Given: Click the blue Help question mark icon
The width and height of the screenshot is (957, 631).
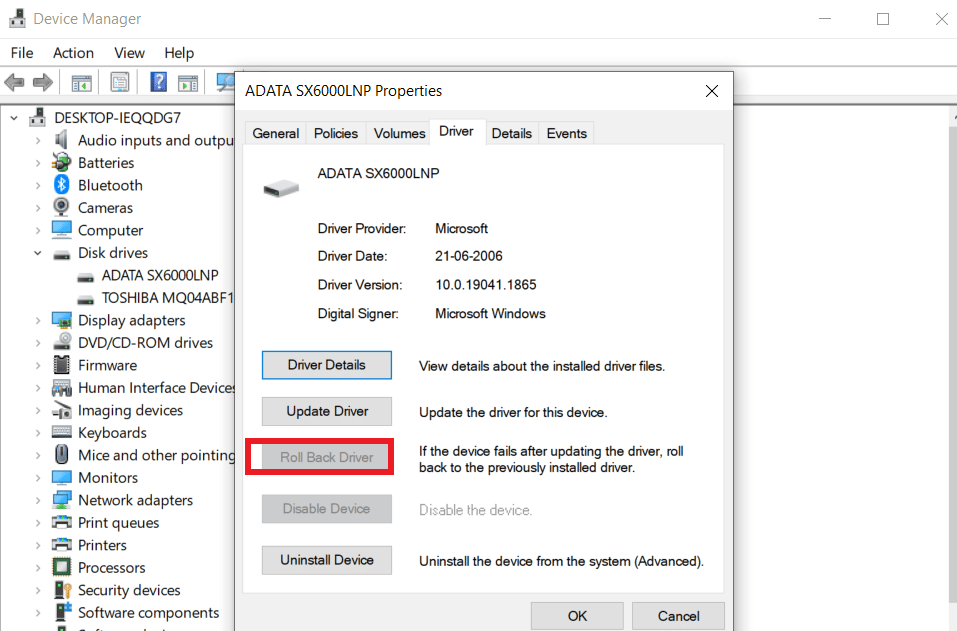Looking at the screenshot, I should coord(158,82).
